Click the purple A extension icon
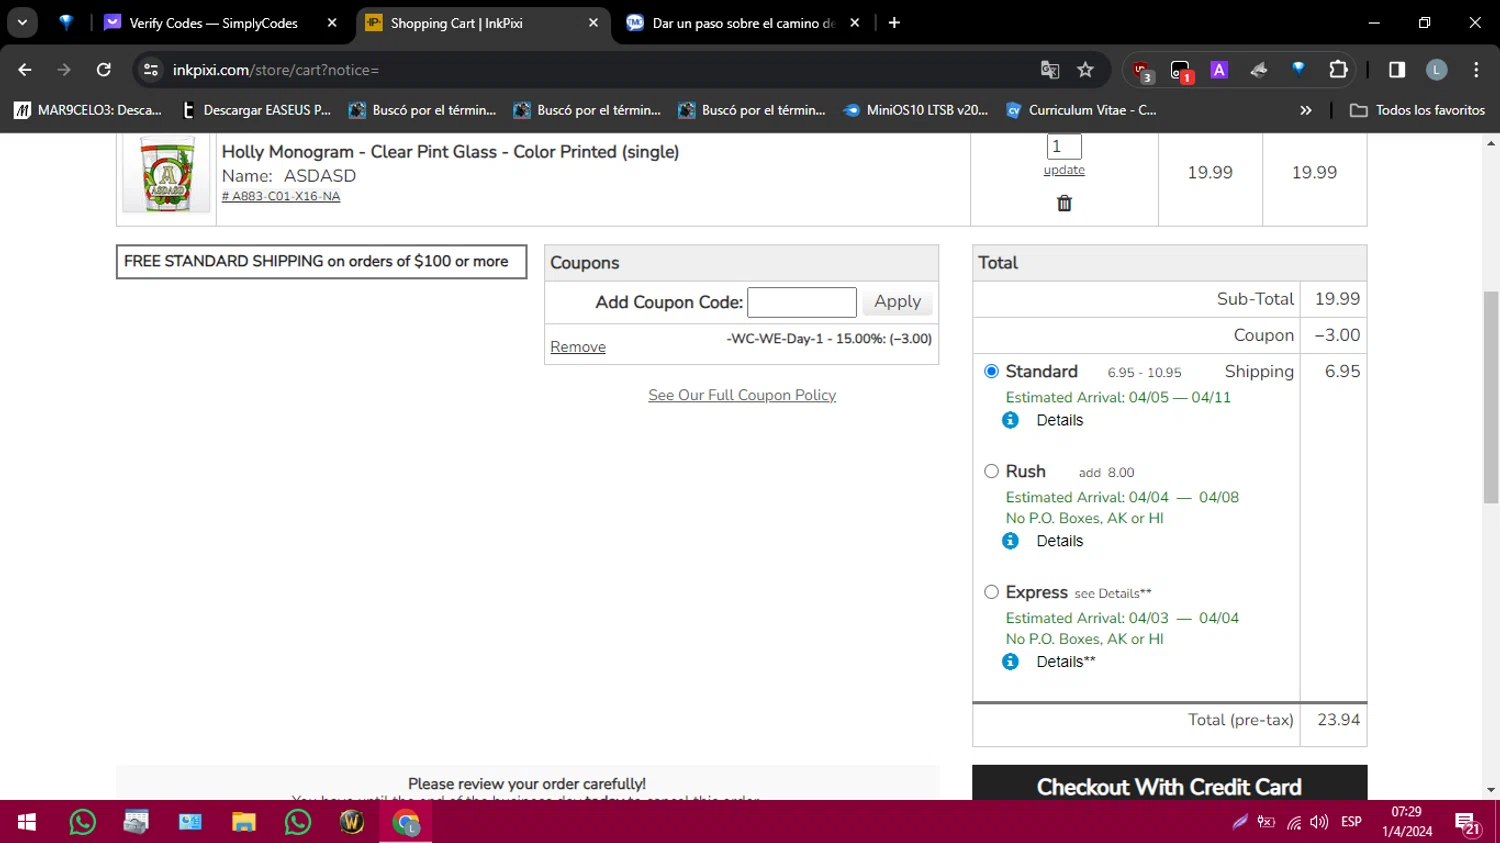The height and width of the screenshot is (843, 1500). click(x=1219, y=70)
